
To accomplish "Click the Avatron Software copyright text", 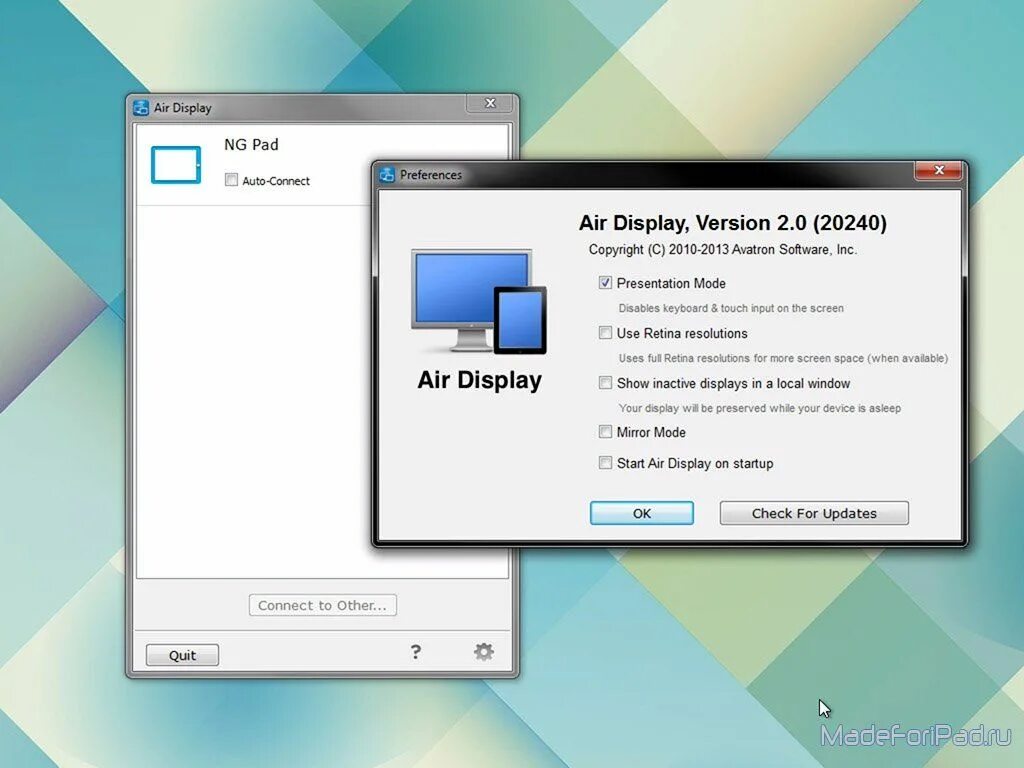I will [723, 249].
